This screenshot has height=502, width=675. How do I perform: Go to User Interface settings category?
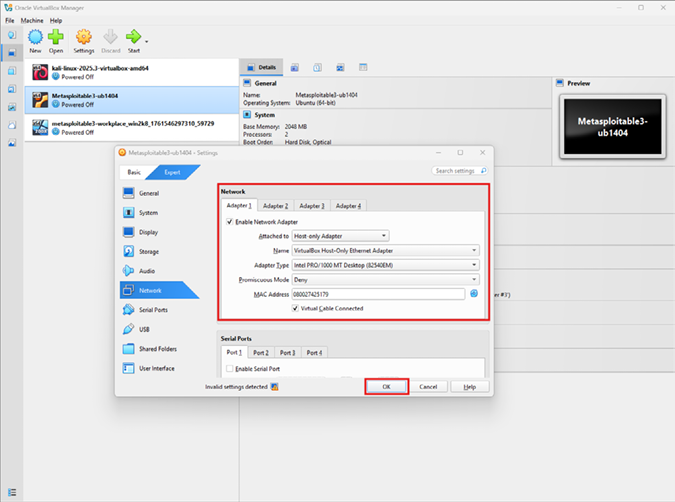coord(157,368)
